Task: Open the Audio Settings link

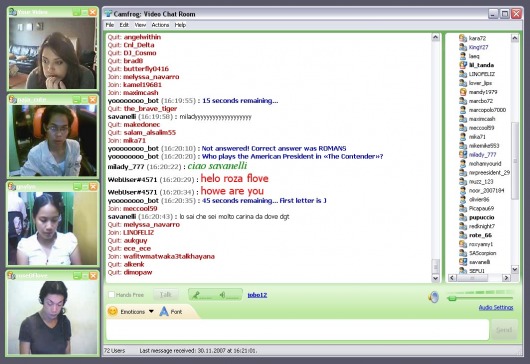Action: click(x=496, y=307)
